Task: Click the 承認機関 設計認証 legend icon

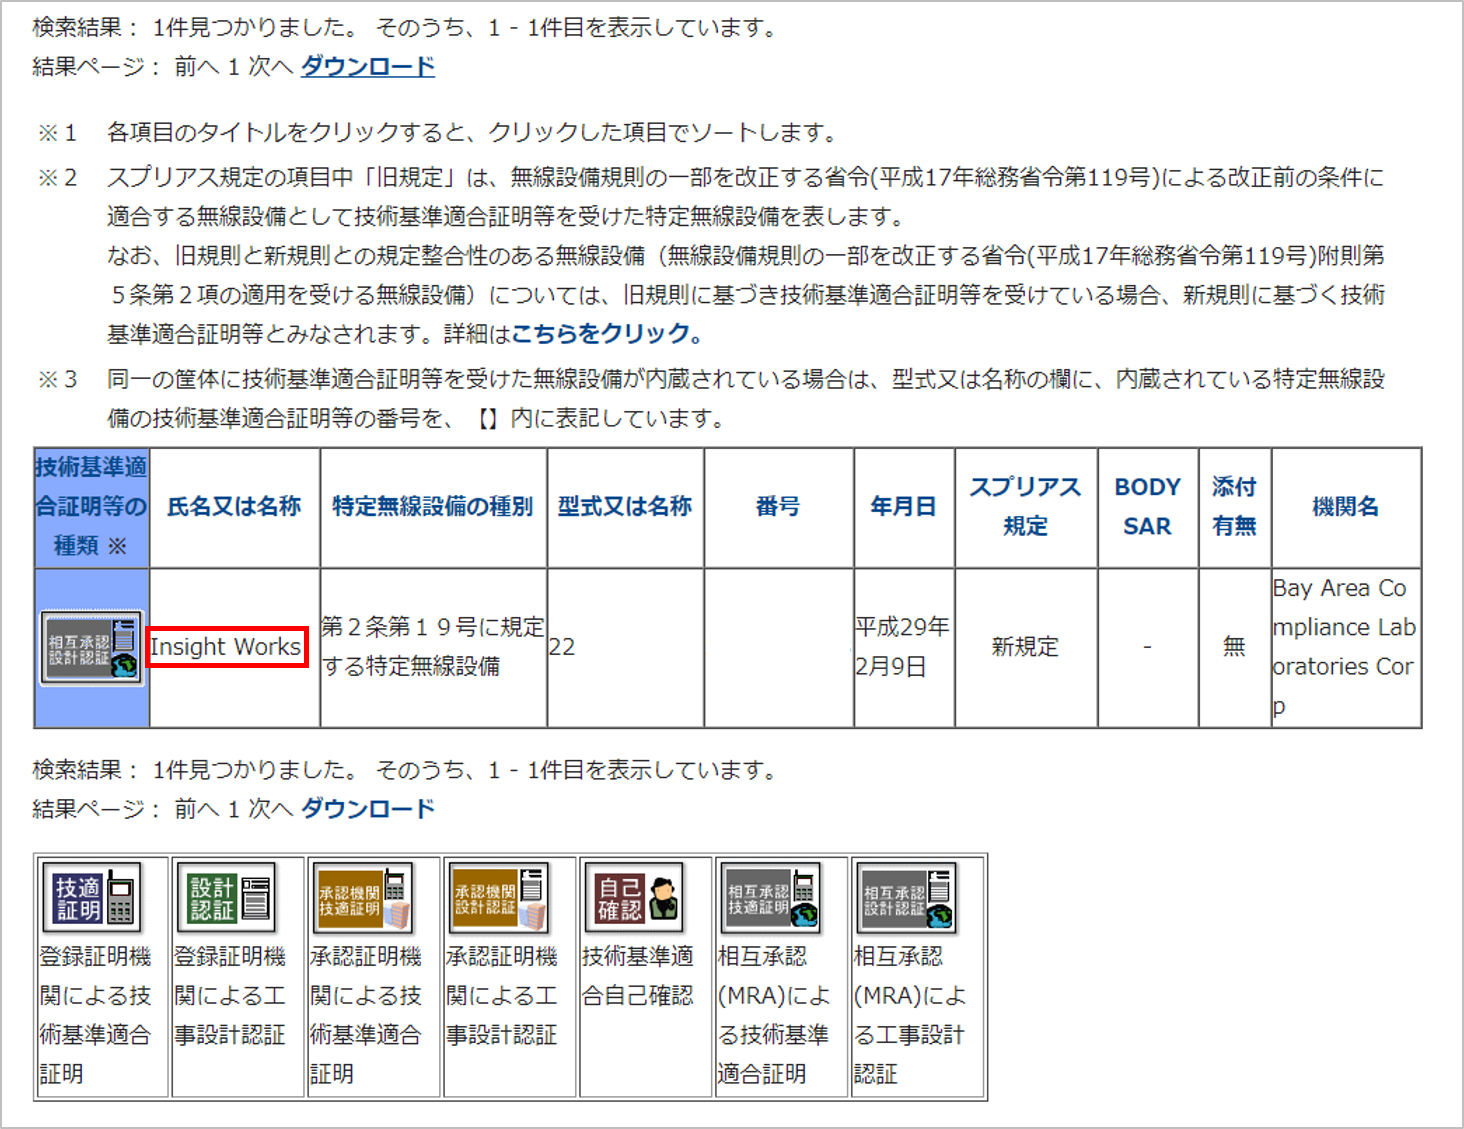Action: click(499, 897)
